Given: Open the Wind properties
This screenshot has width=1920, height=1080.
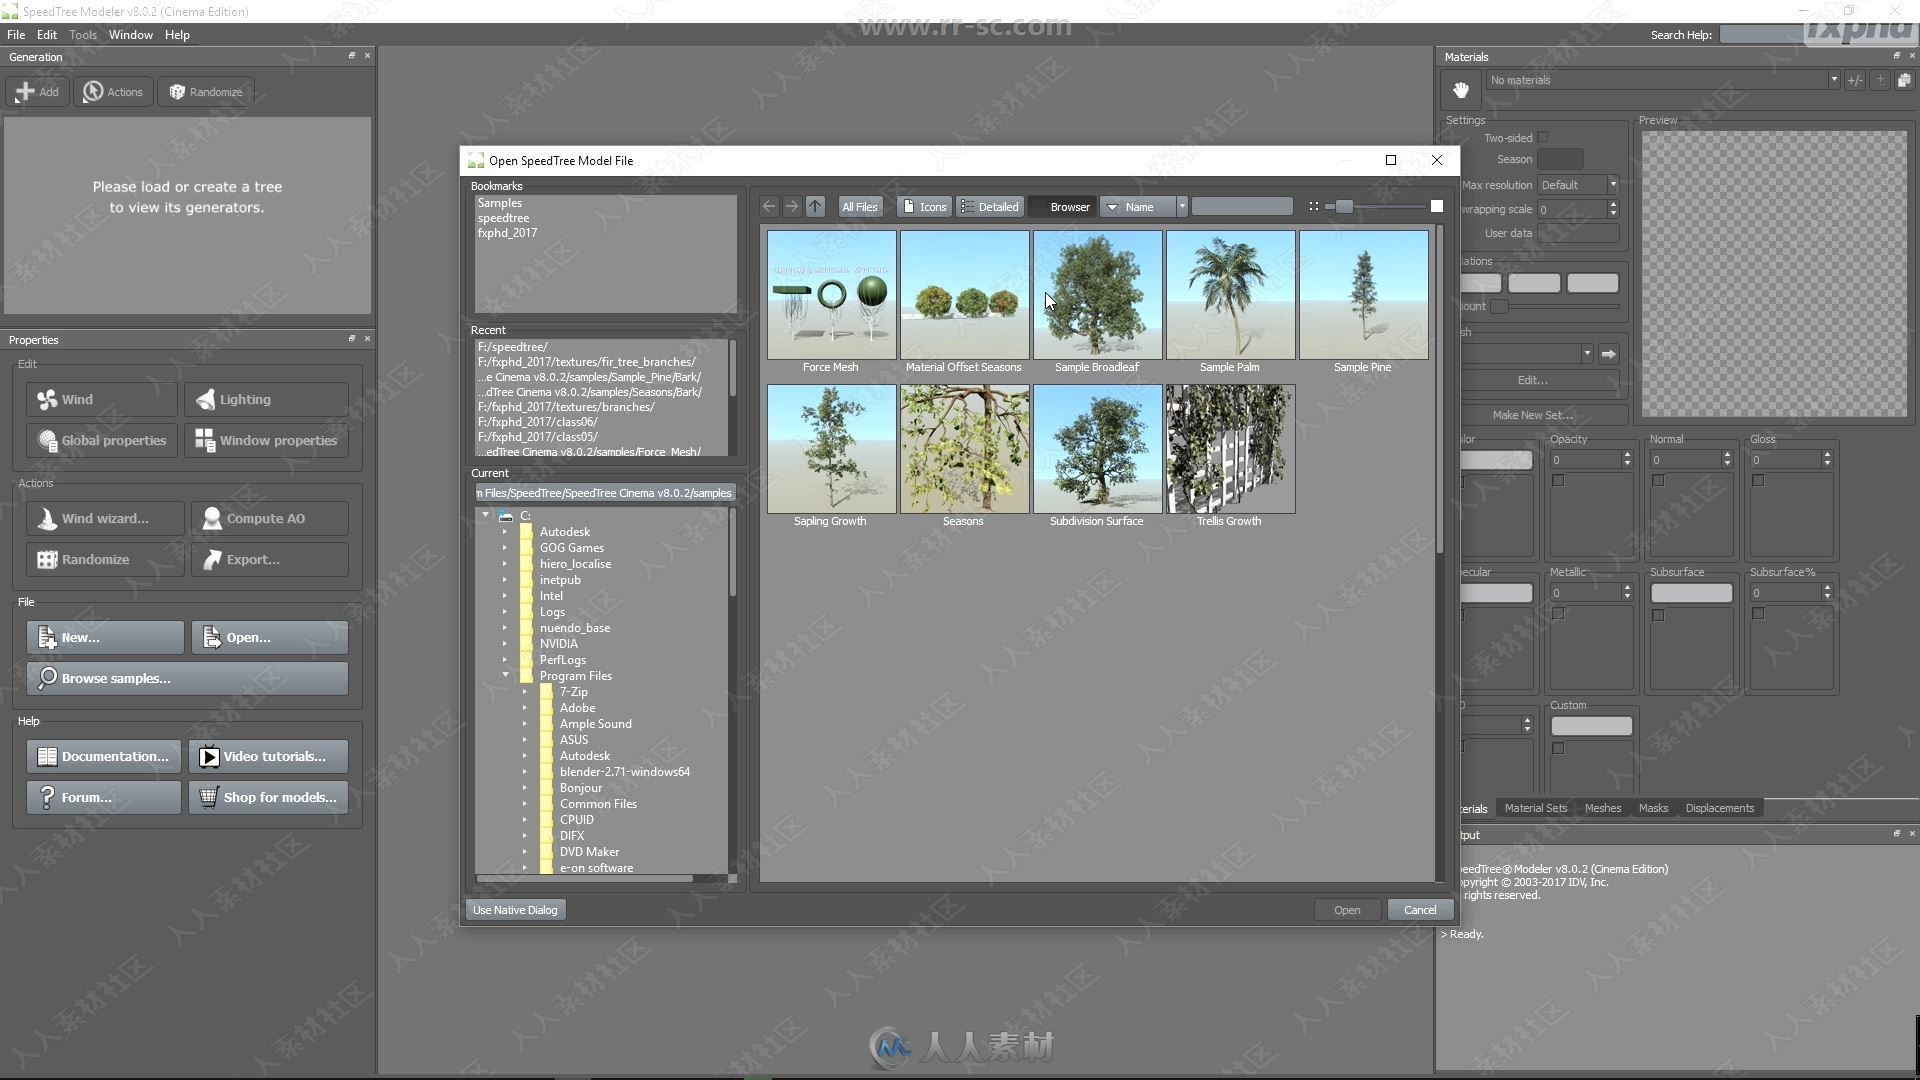Looking at the screenshot, I should 102,400.
